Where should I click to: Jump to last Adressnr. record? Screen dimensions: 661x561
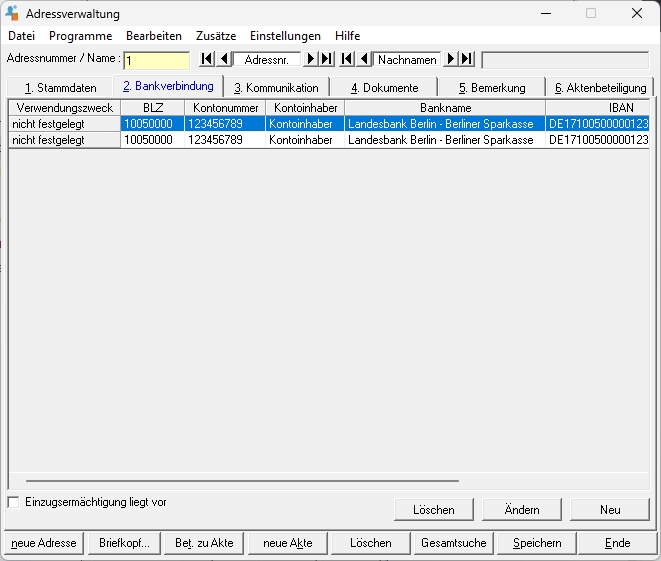(326, 60)
